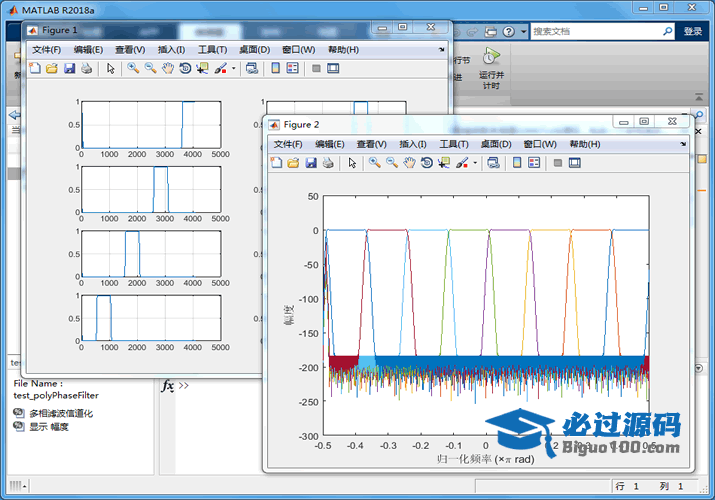
Task: Open brush color dropdown arrow in Figure 2
Action: [475, 163]
